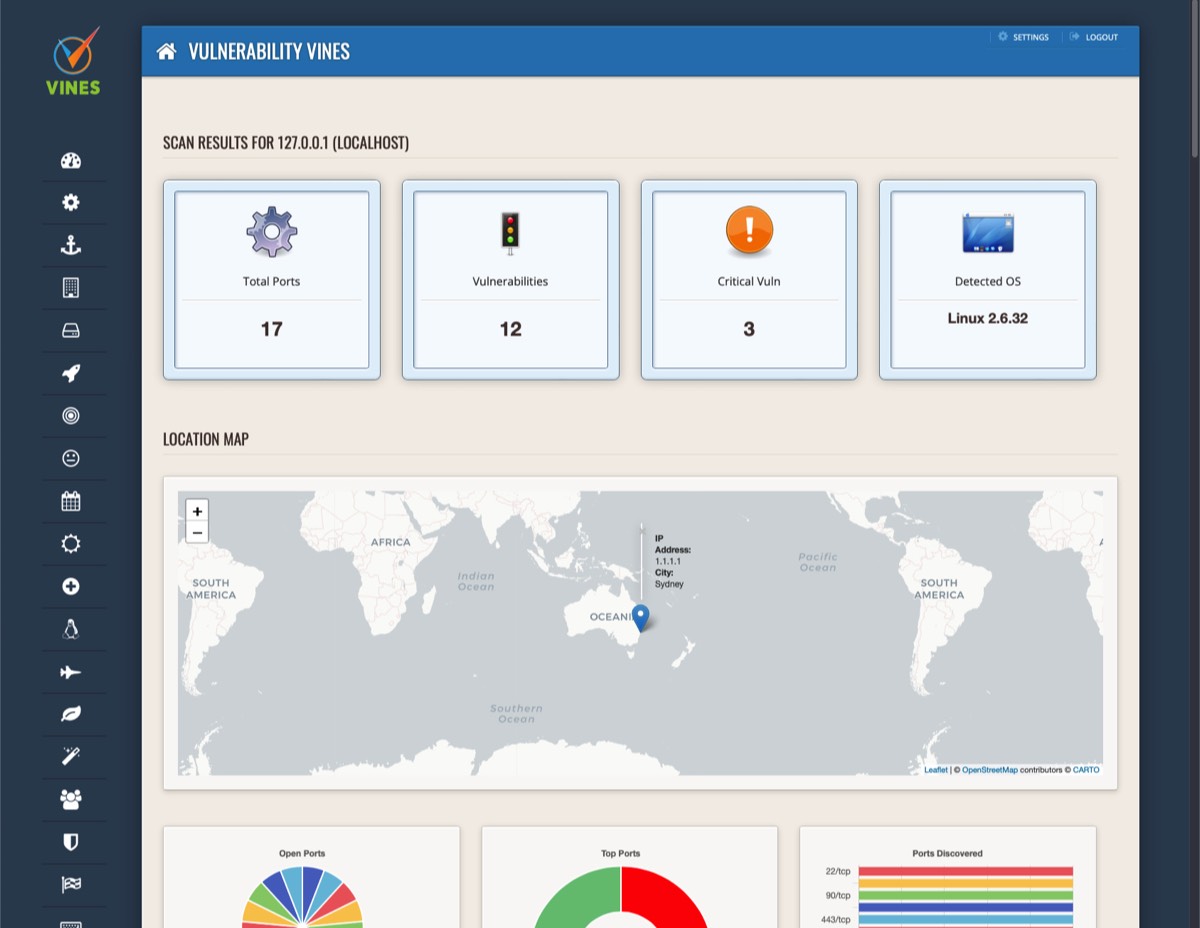Viewport: 1200px width, 928px height.
Task: Click the 'Africa' label on the map
Action: 391,542
